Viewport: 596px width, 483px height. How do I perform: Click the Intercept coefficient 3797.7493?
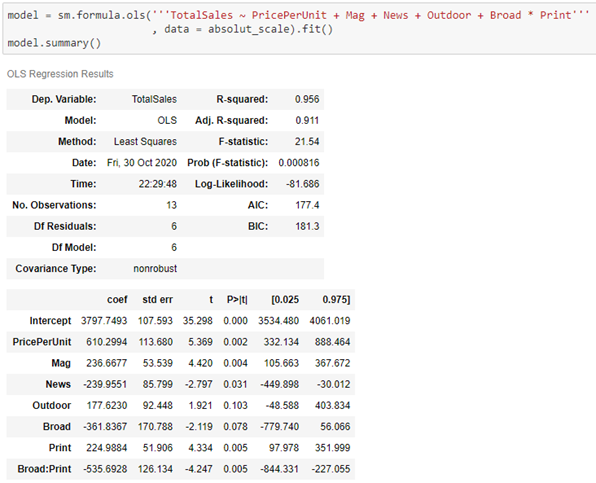click(104, 321)
